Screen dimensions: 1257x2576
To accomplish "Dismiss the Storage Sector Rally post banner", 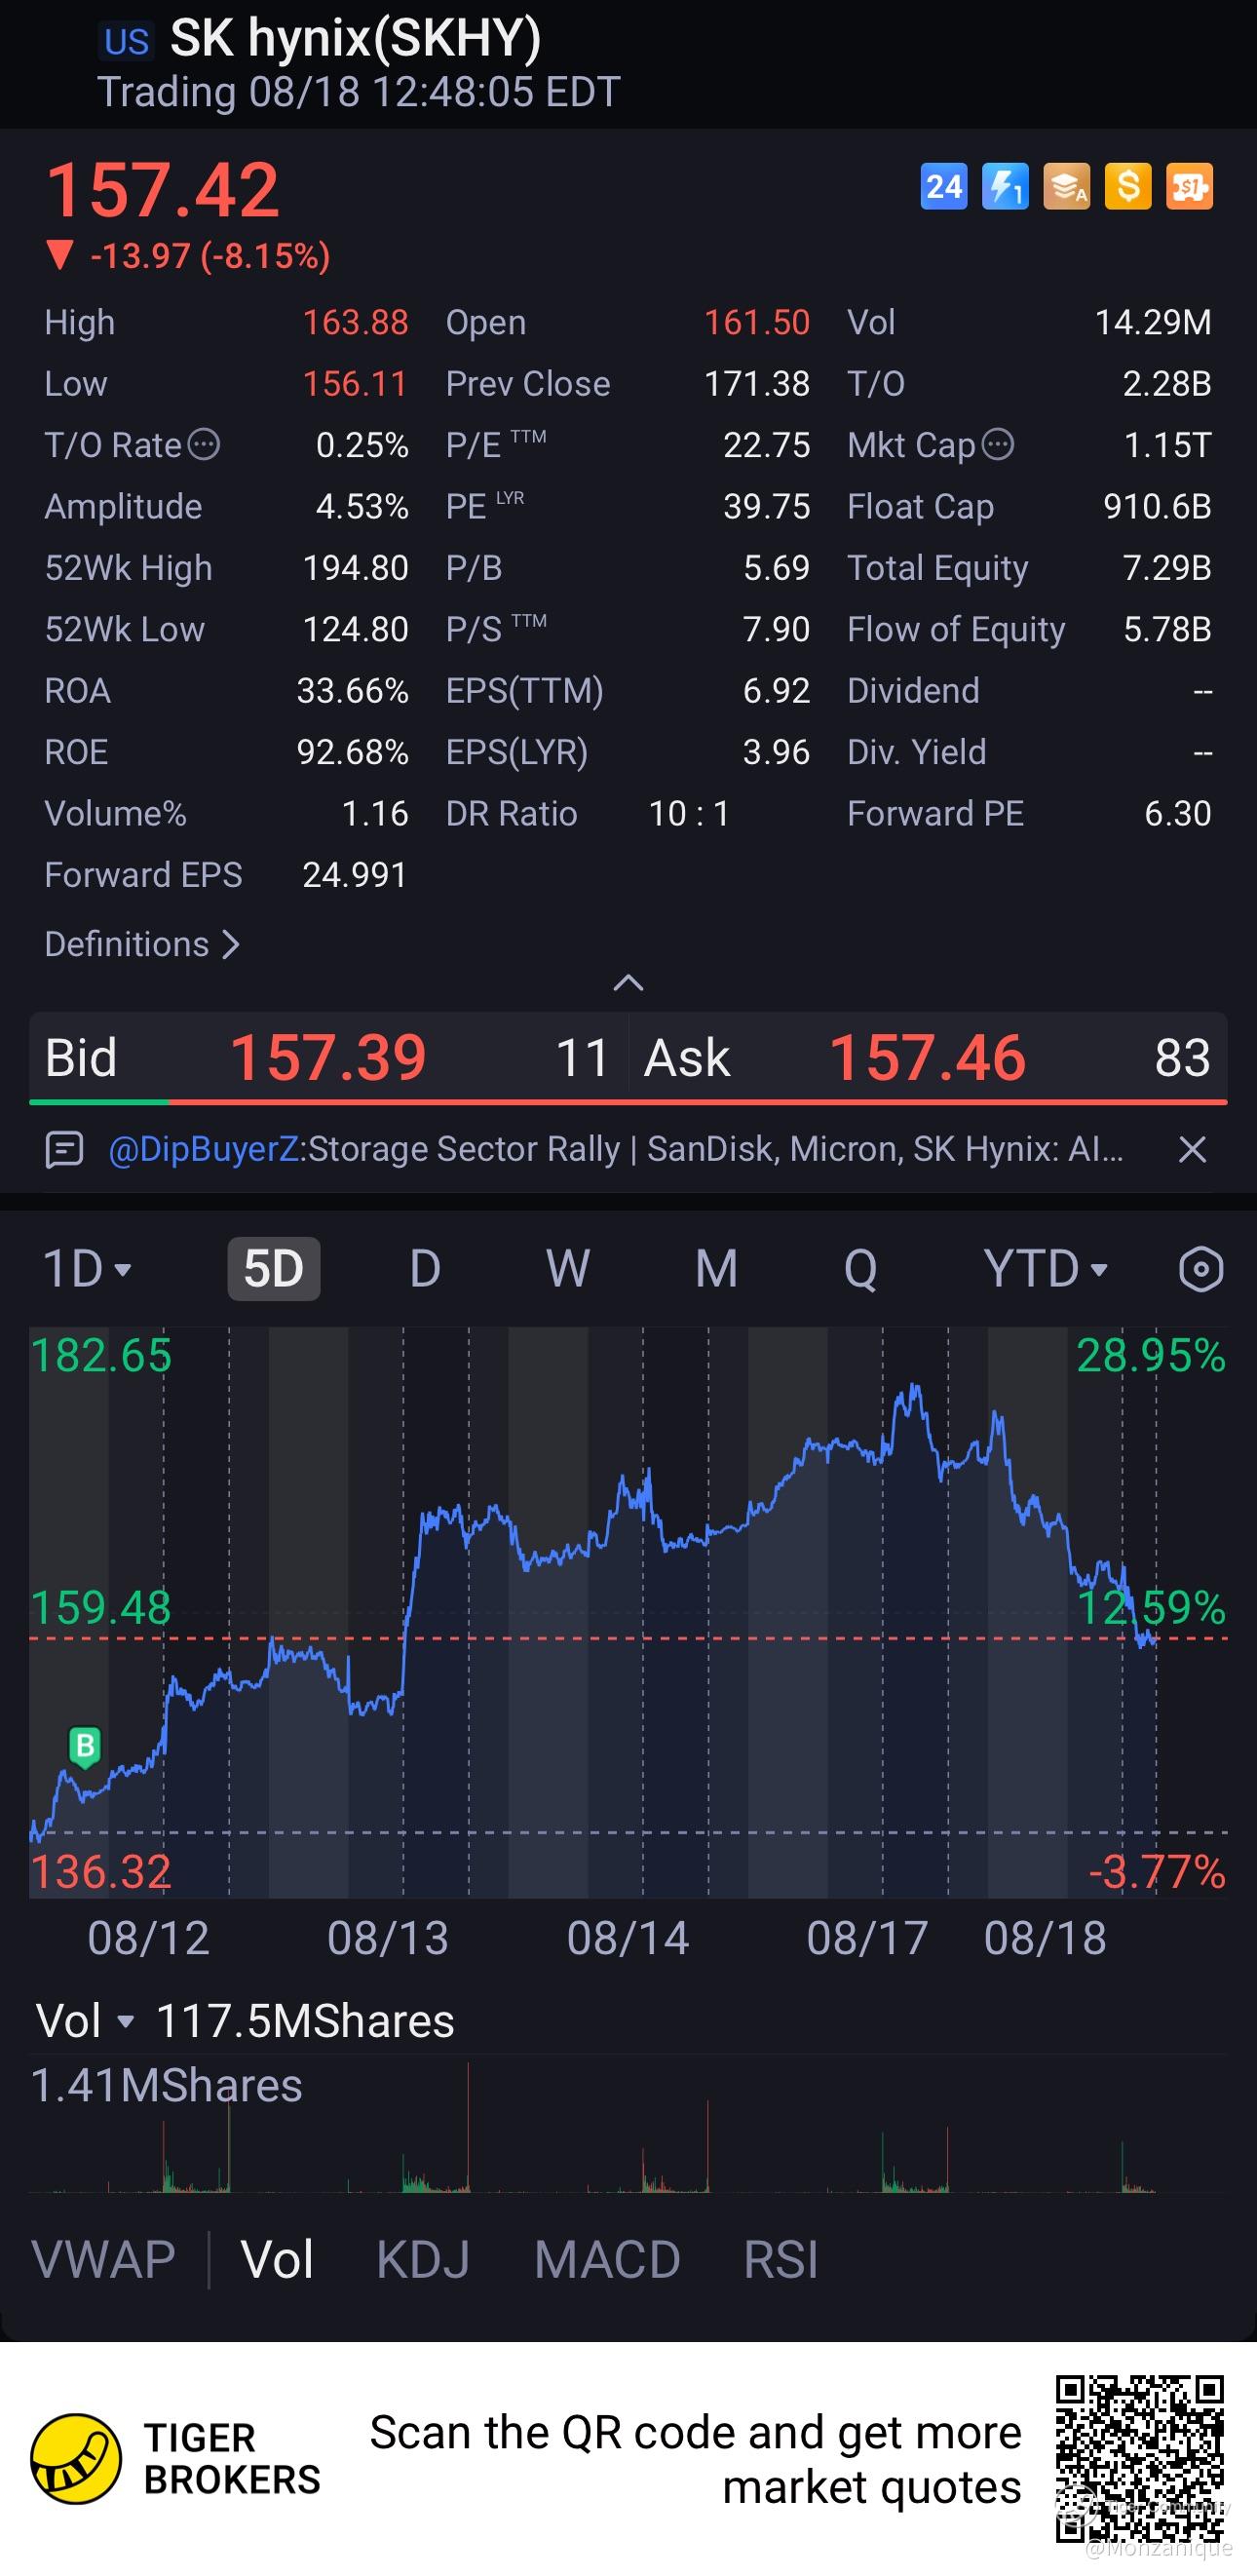I will coord(1192,1150).
